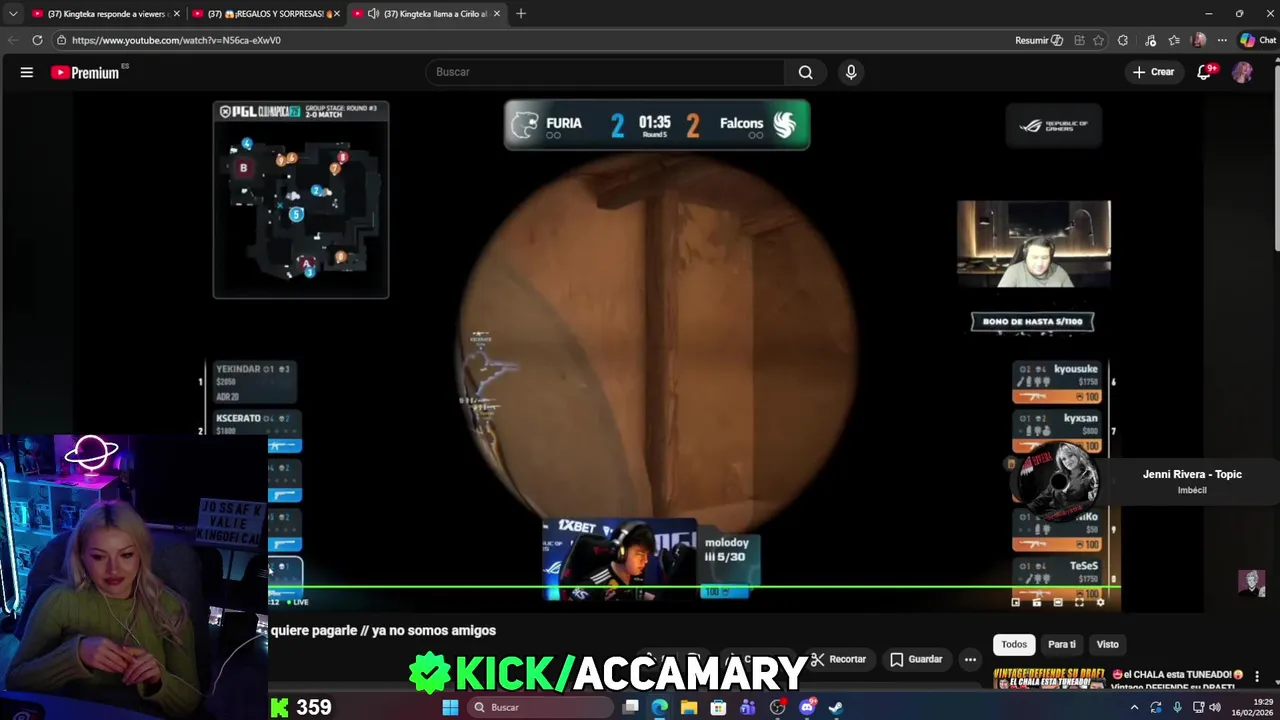The height and width of the screenshot is (720, 1280).
Task: Select the Todos filter chip
Action: point(1014,644)
